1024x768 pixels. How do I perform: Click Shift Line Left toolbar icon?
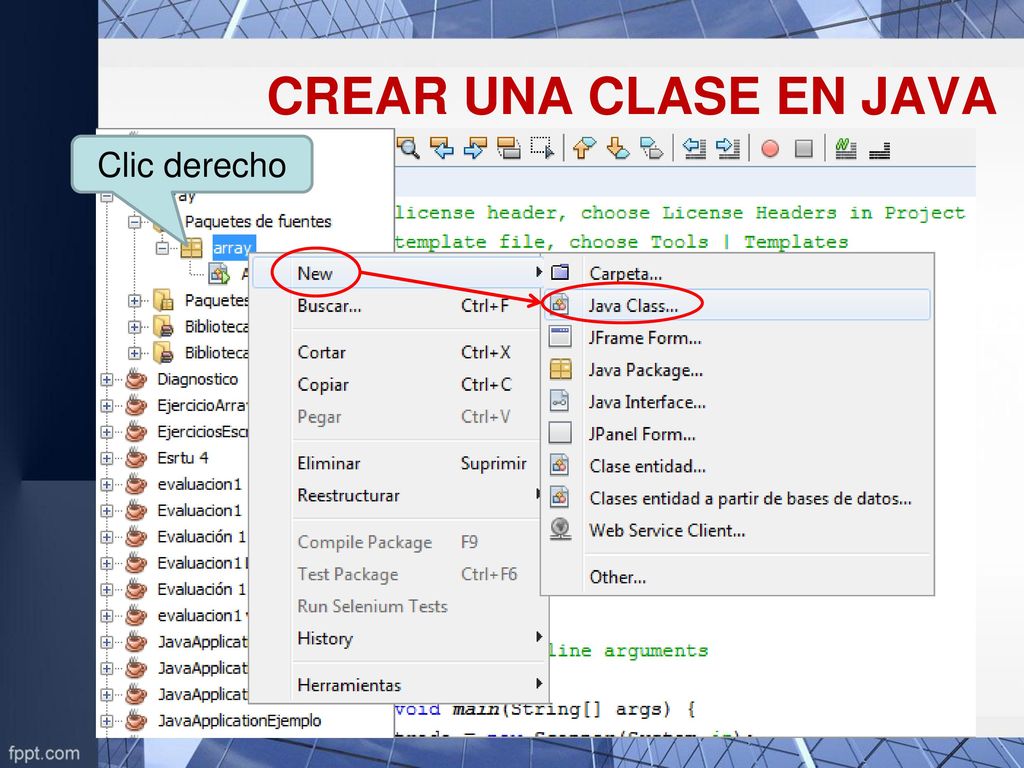click(x=694, y=148)
